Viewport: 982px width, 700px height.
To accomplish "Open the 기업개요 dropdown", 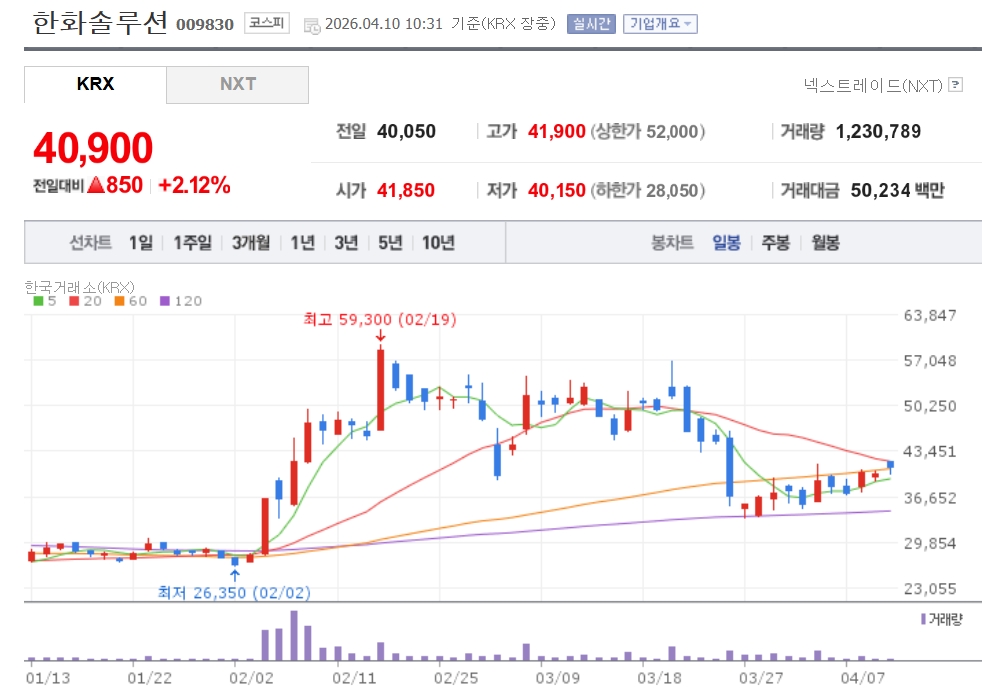I will tap(660, 24).
